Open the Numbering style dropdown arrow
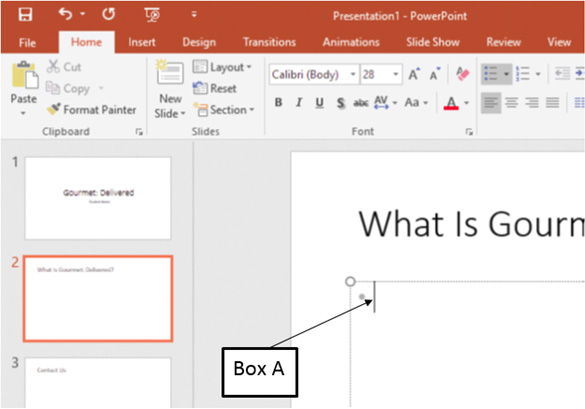 pyautogui.click(x=538, y=74)
